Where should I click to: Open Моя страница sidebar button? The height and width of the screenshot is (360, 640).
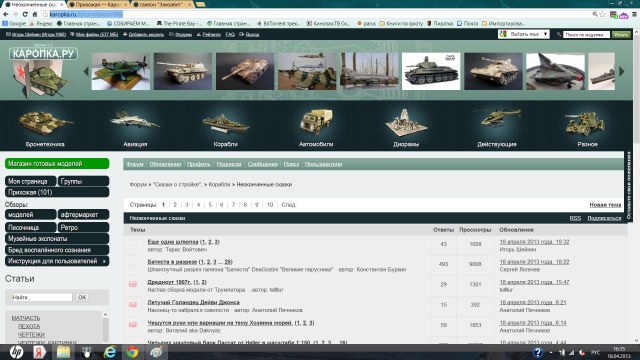(x=31, y=181)
